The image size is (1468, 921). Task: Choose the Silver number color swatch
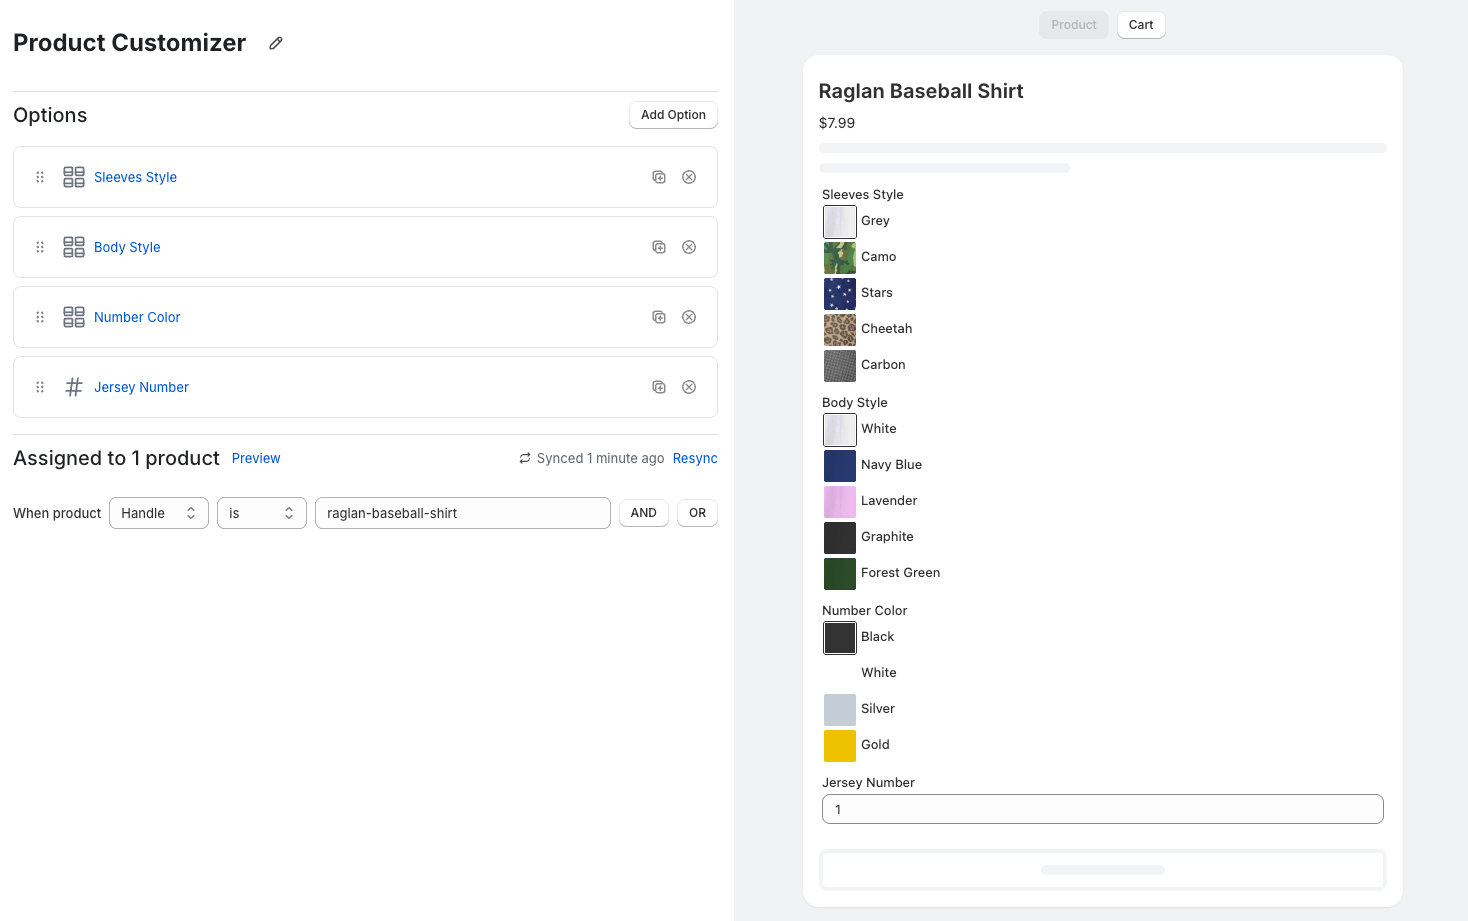[840, 710]
